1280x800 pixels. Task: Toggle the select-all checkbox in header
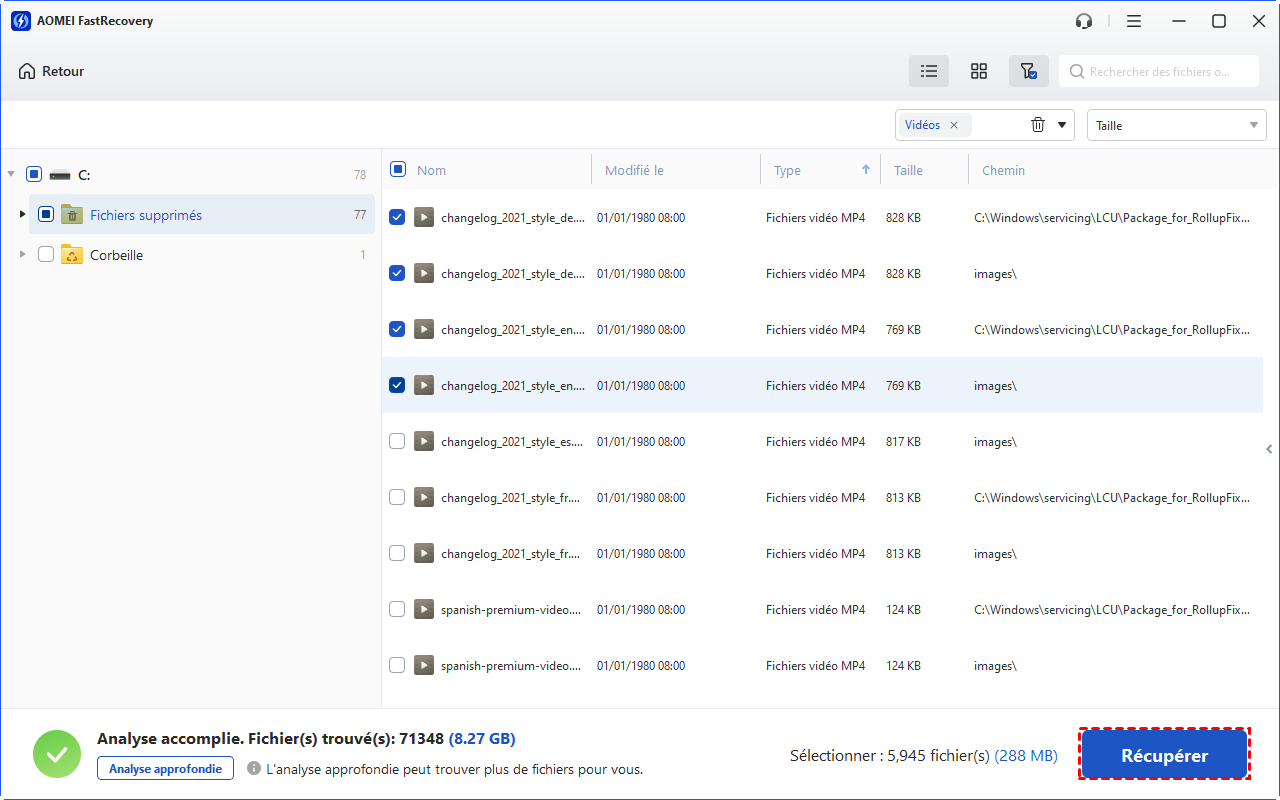coord(398,170)
